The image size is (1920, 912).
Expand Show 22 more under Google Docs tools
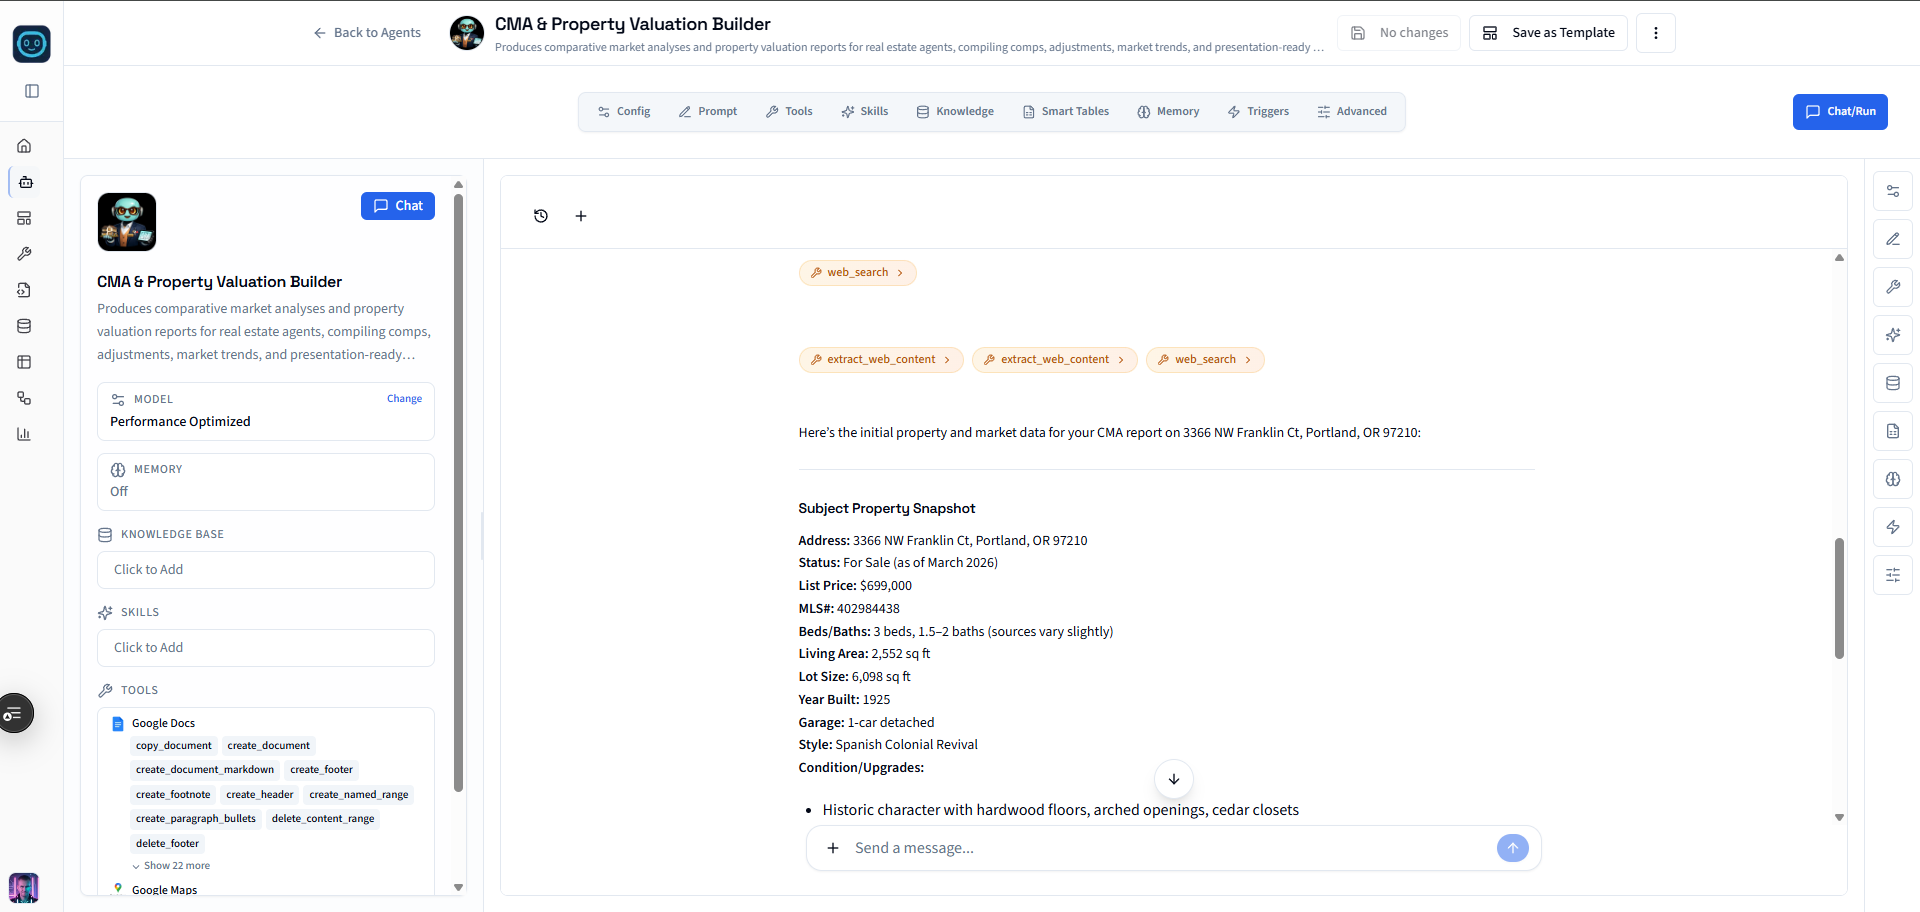tap(177, 865)
